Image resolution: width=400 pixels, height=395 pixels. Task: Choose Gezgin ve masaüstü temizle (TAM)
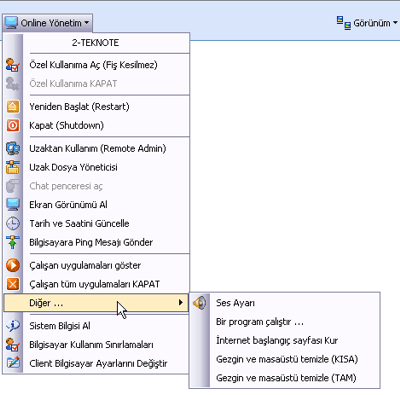[x=285, y=378]
